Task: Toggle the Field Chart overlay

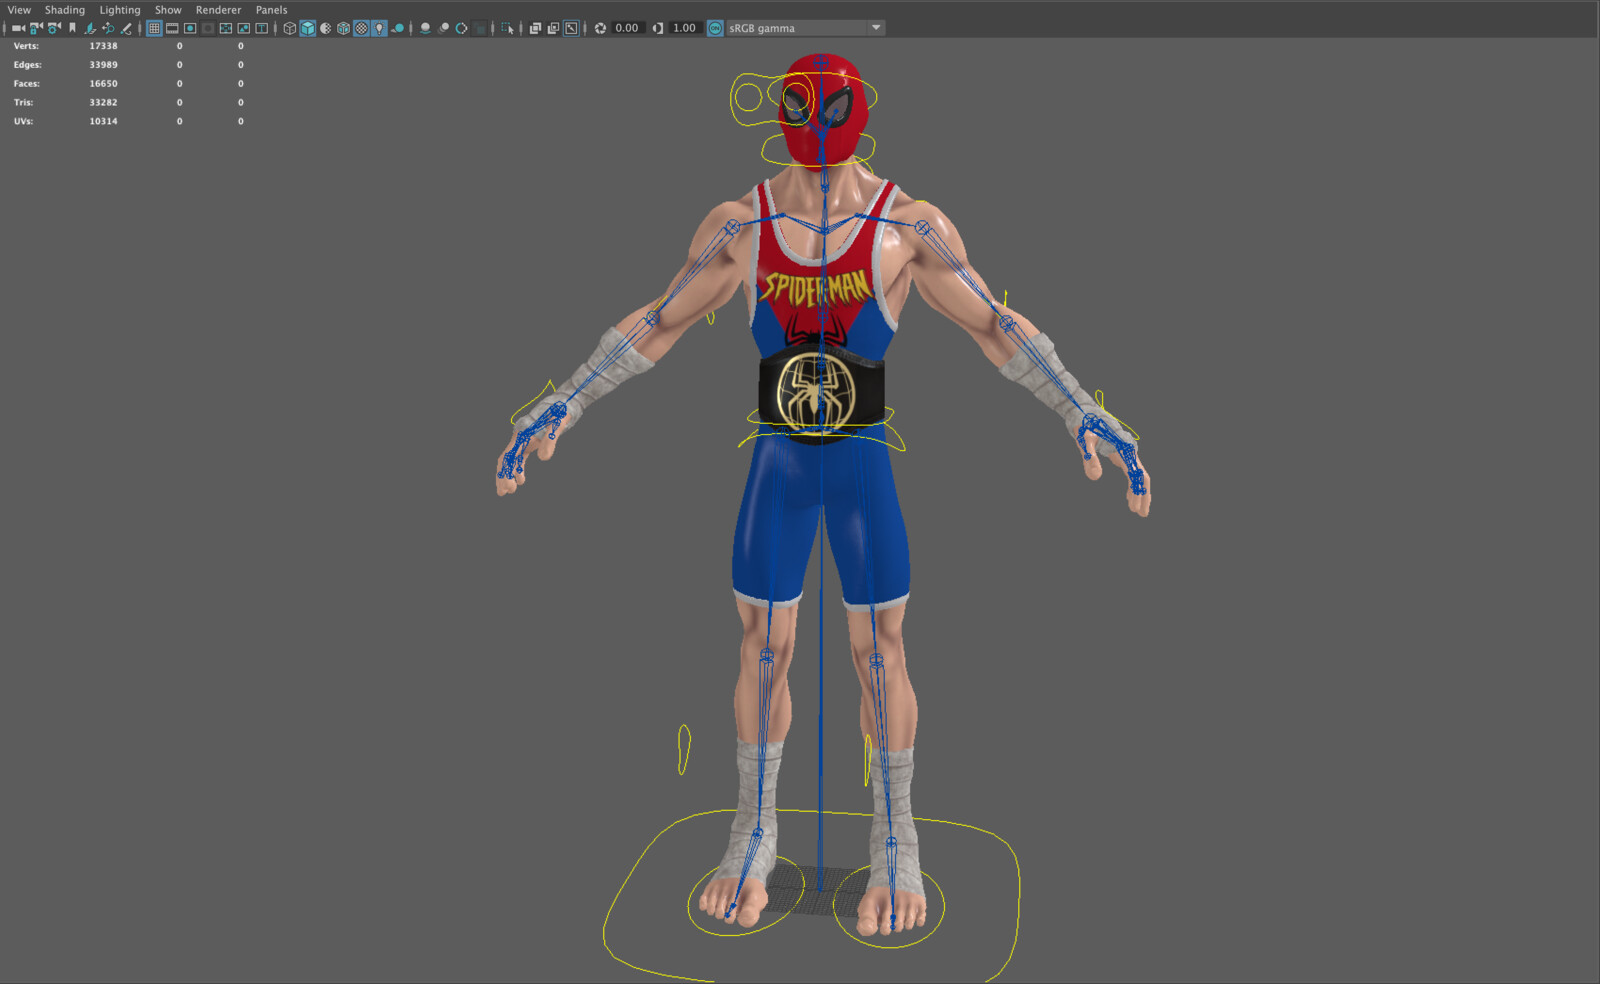Action: (x=226, y=28)
